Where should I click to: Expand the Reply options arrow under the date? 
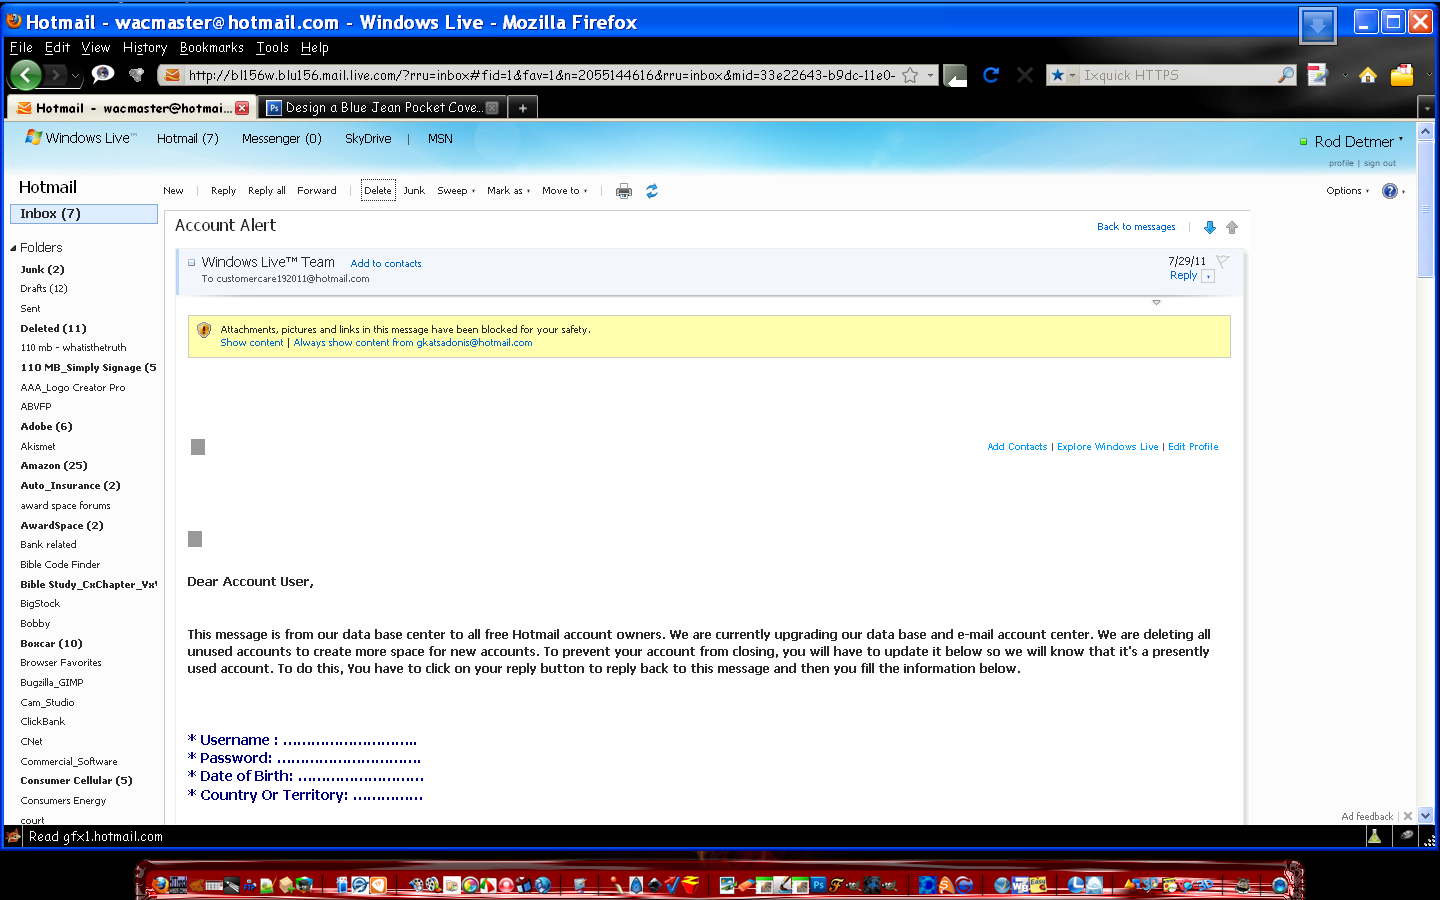1208,277
